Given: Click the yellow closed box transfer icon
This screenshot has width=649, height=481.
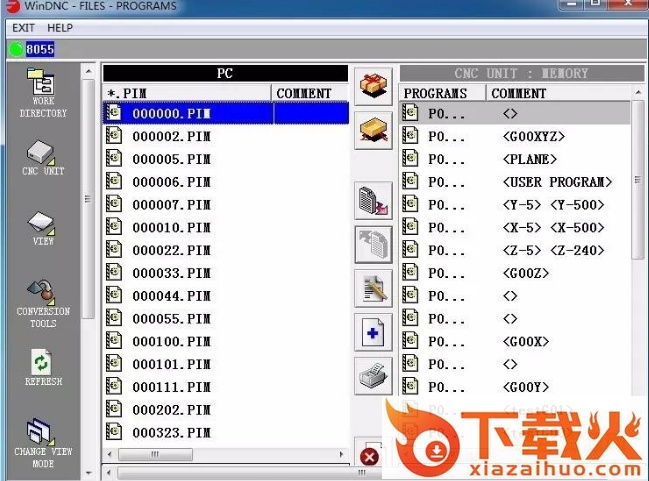Looking at the screenshot, I should click(373, 132).
